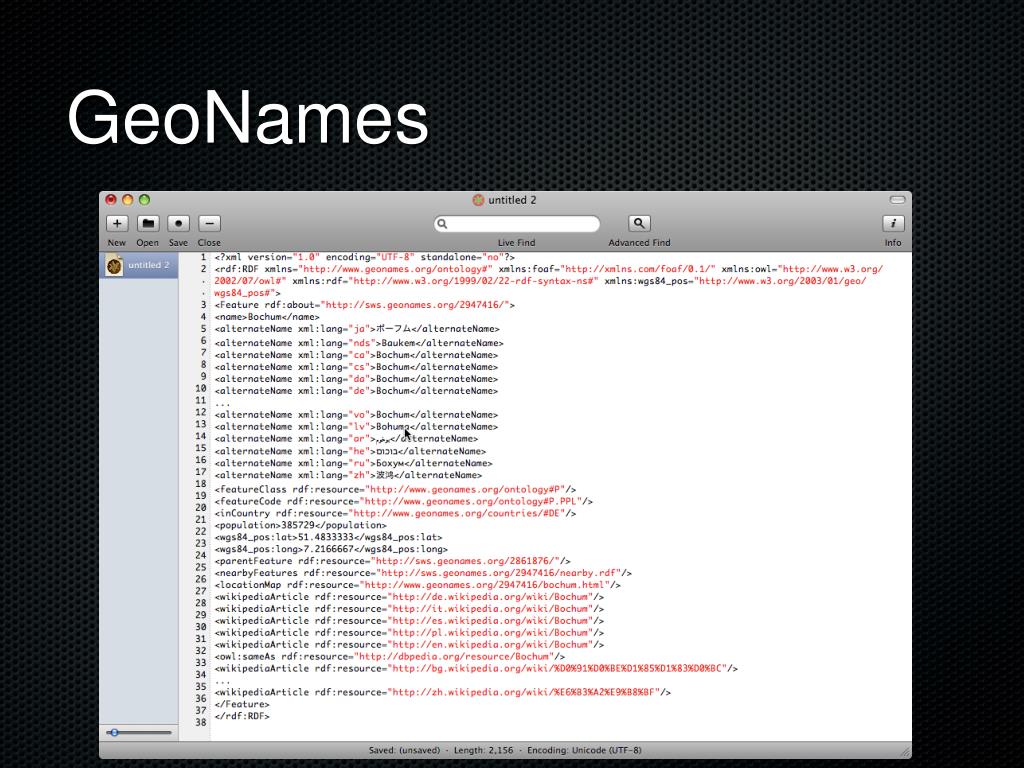1024x768 pixels.
Task: Click the toolbar toggle pill in title bar
Action: click(897, 200)
